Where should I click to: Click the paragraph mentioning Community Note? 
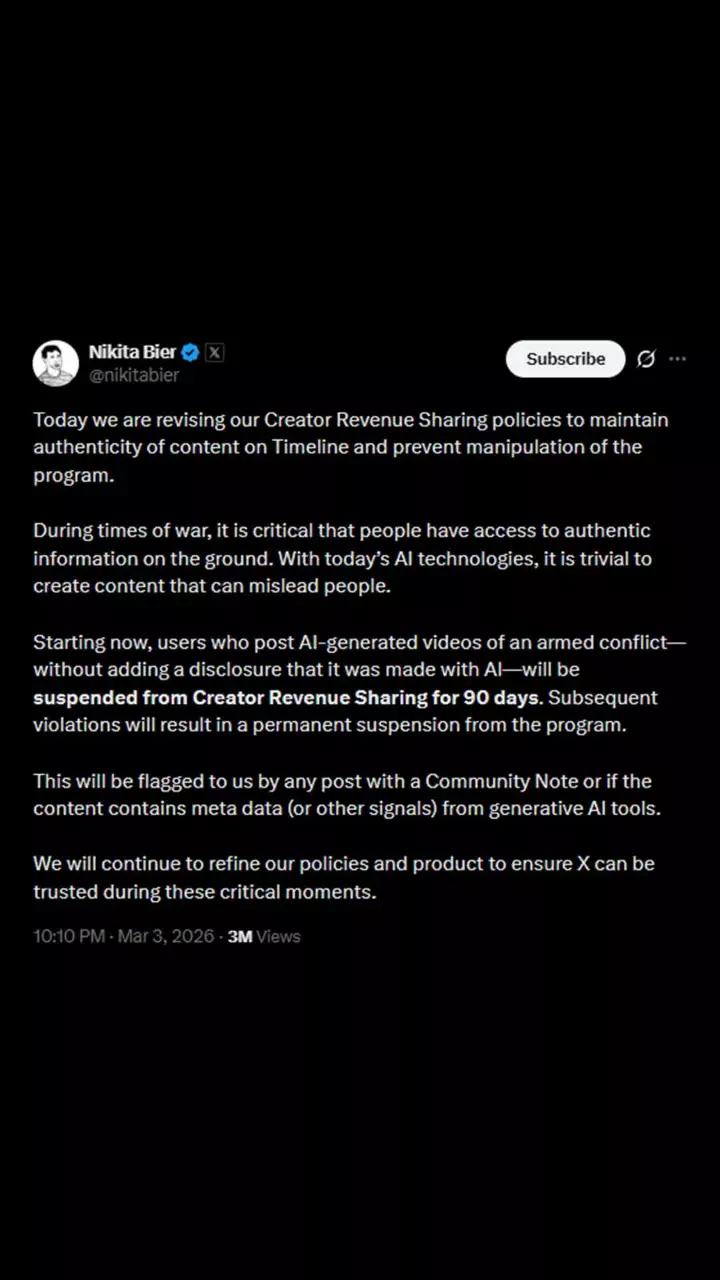tap(346, 794)
